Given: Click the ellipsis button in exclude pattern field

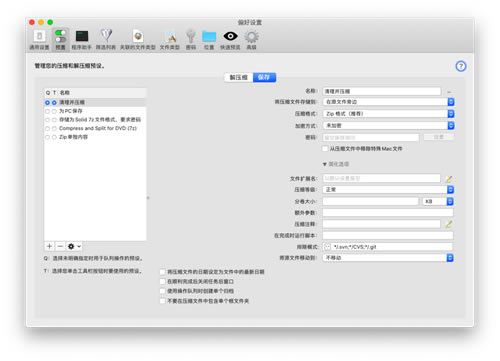Looking at the screenshot, I should 327,247.
